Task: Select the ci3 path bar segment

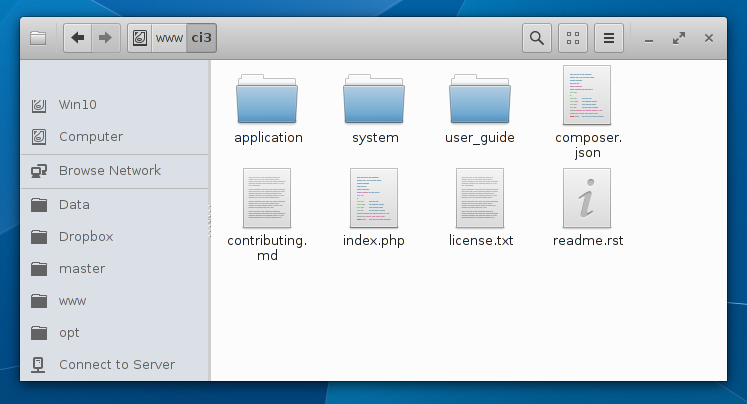Action: (x=201, y=39)
